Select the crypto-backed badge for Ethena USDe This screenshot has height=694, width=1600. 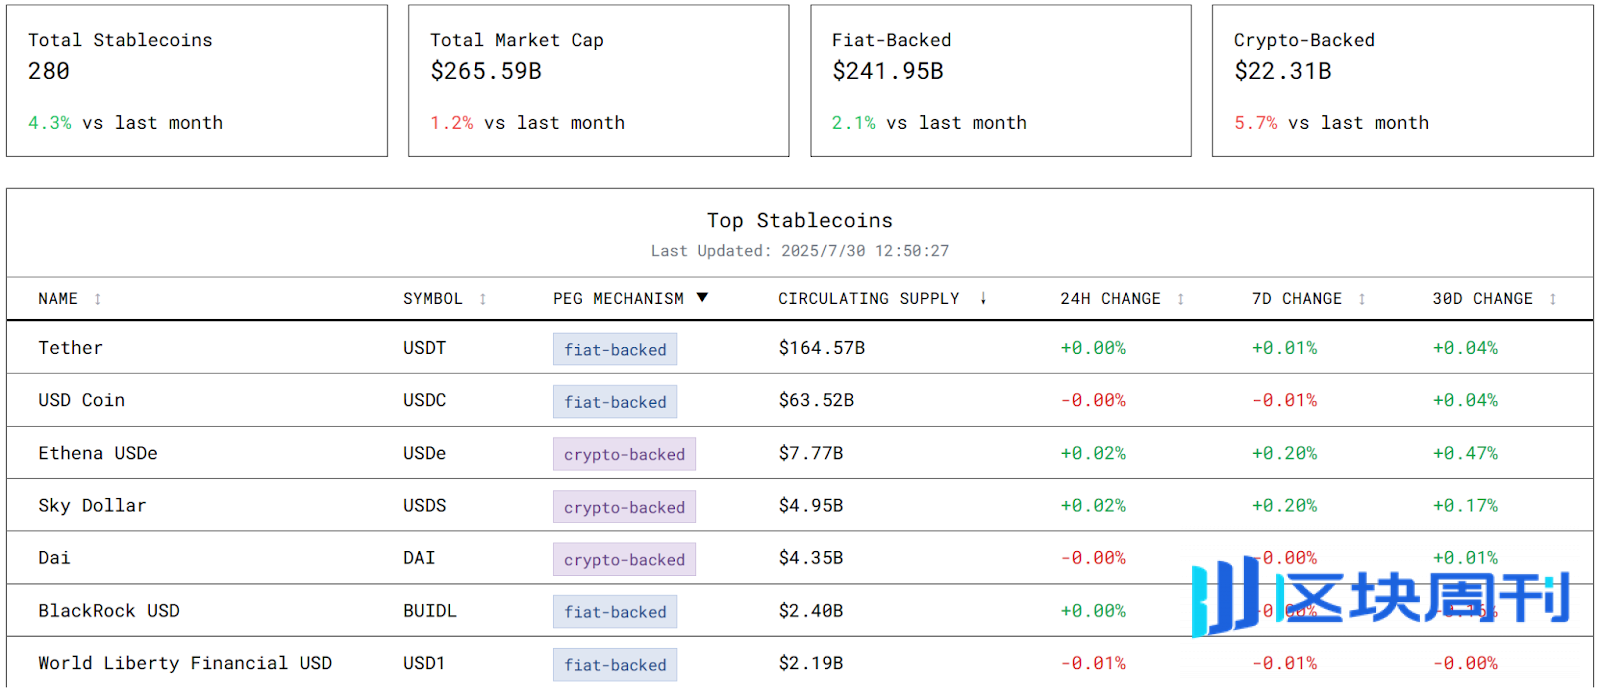click(624, 454)
